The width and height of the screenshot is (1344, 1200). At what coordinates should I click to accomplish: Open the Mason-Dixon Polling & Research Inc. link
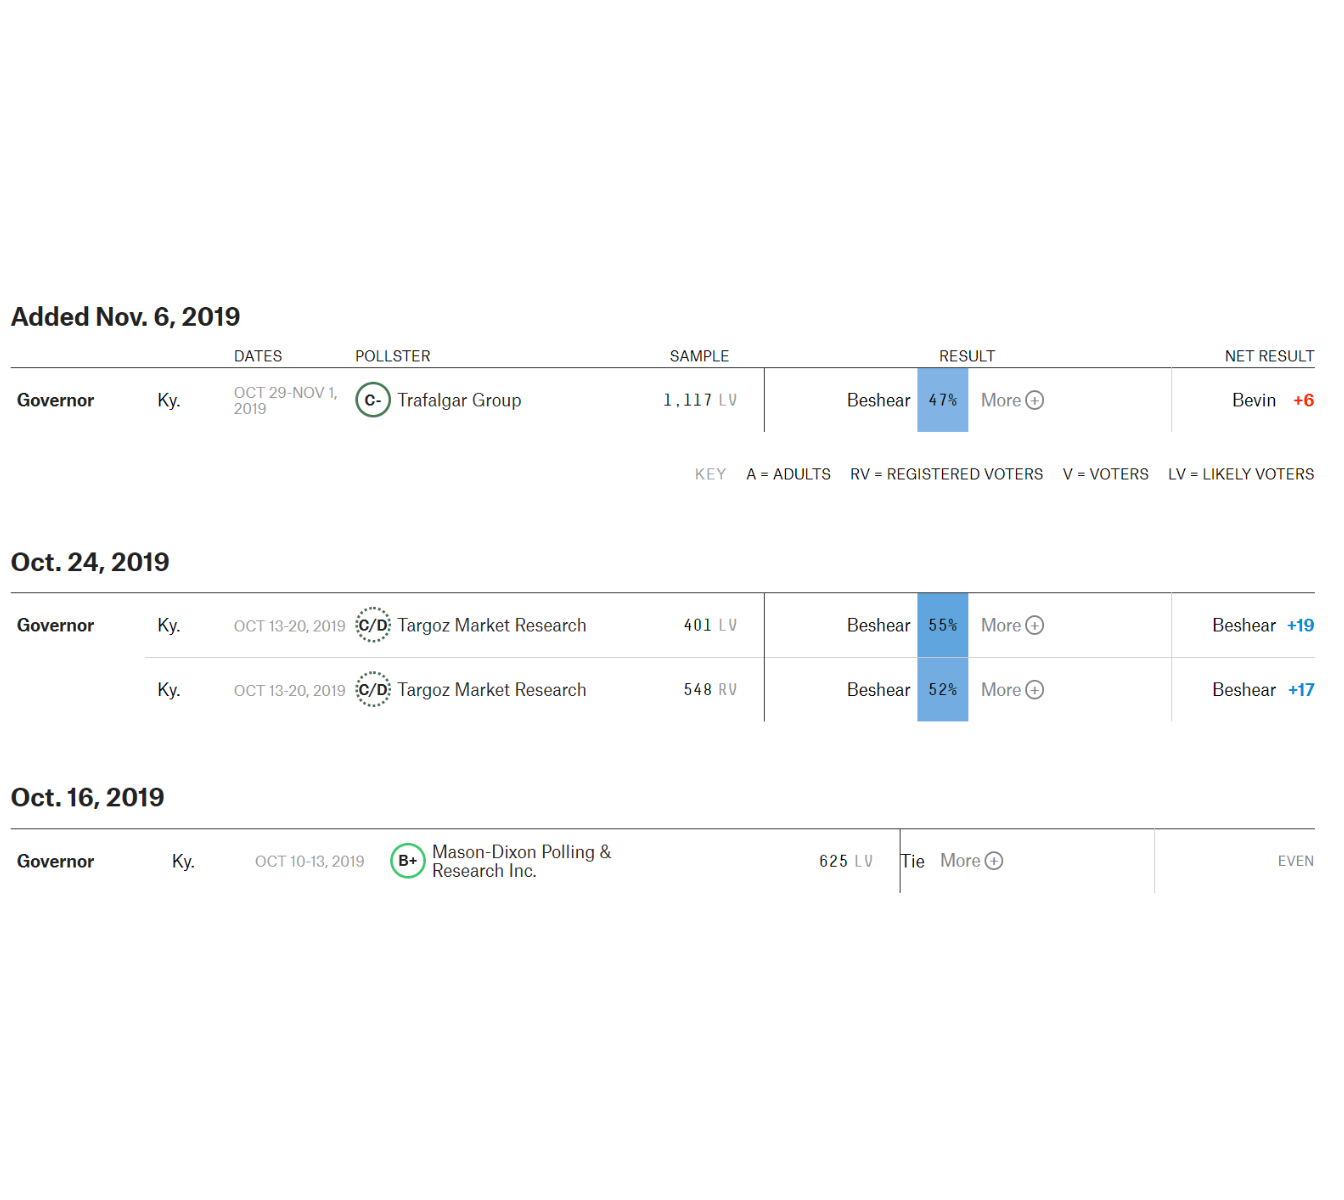(x=521, y=861)
